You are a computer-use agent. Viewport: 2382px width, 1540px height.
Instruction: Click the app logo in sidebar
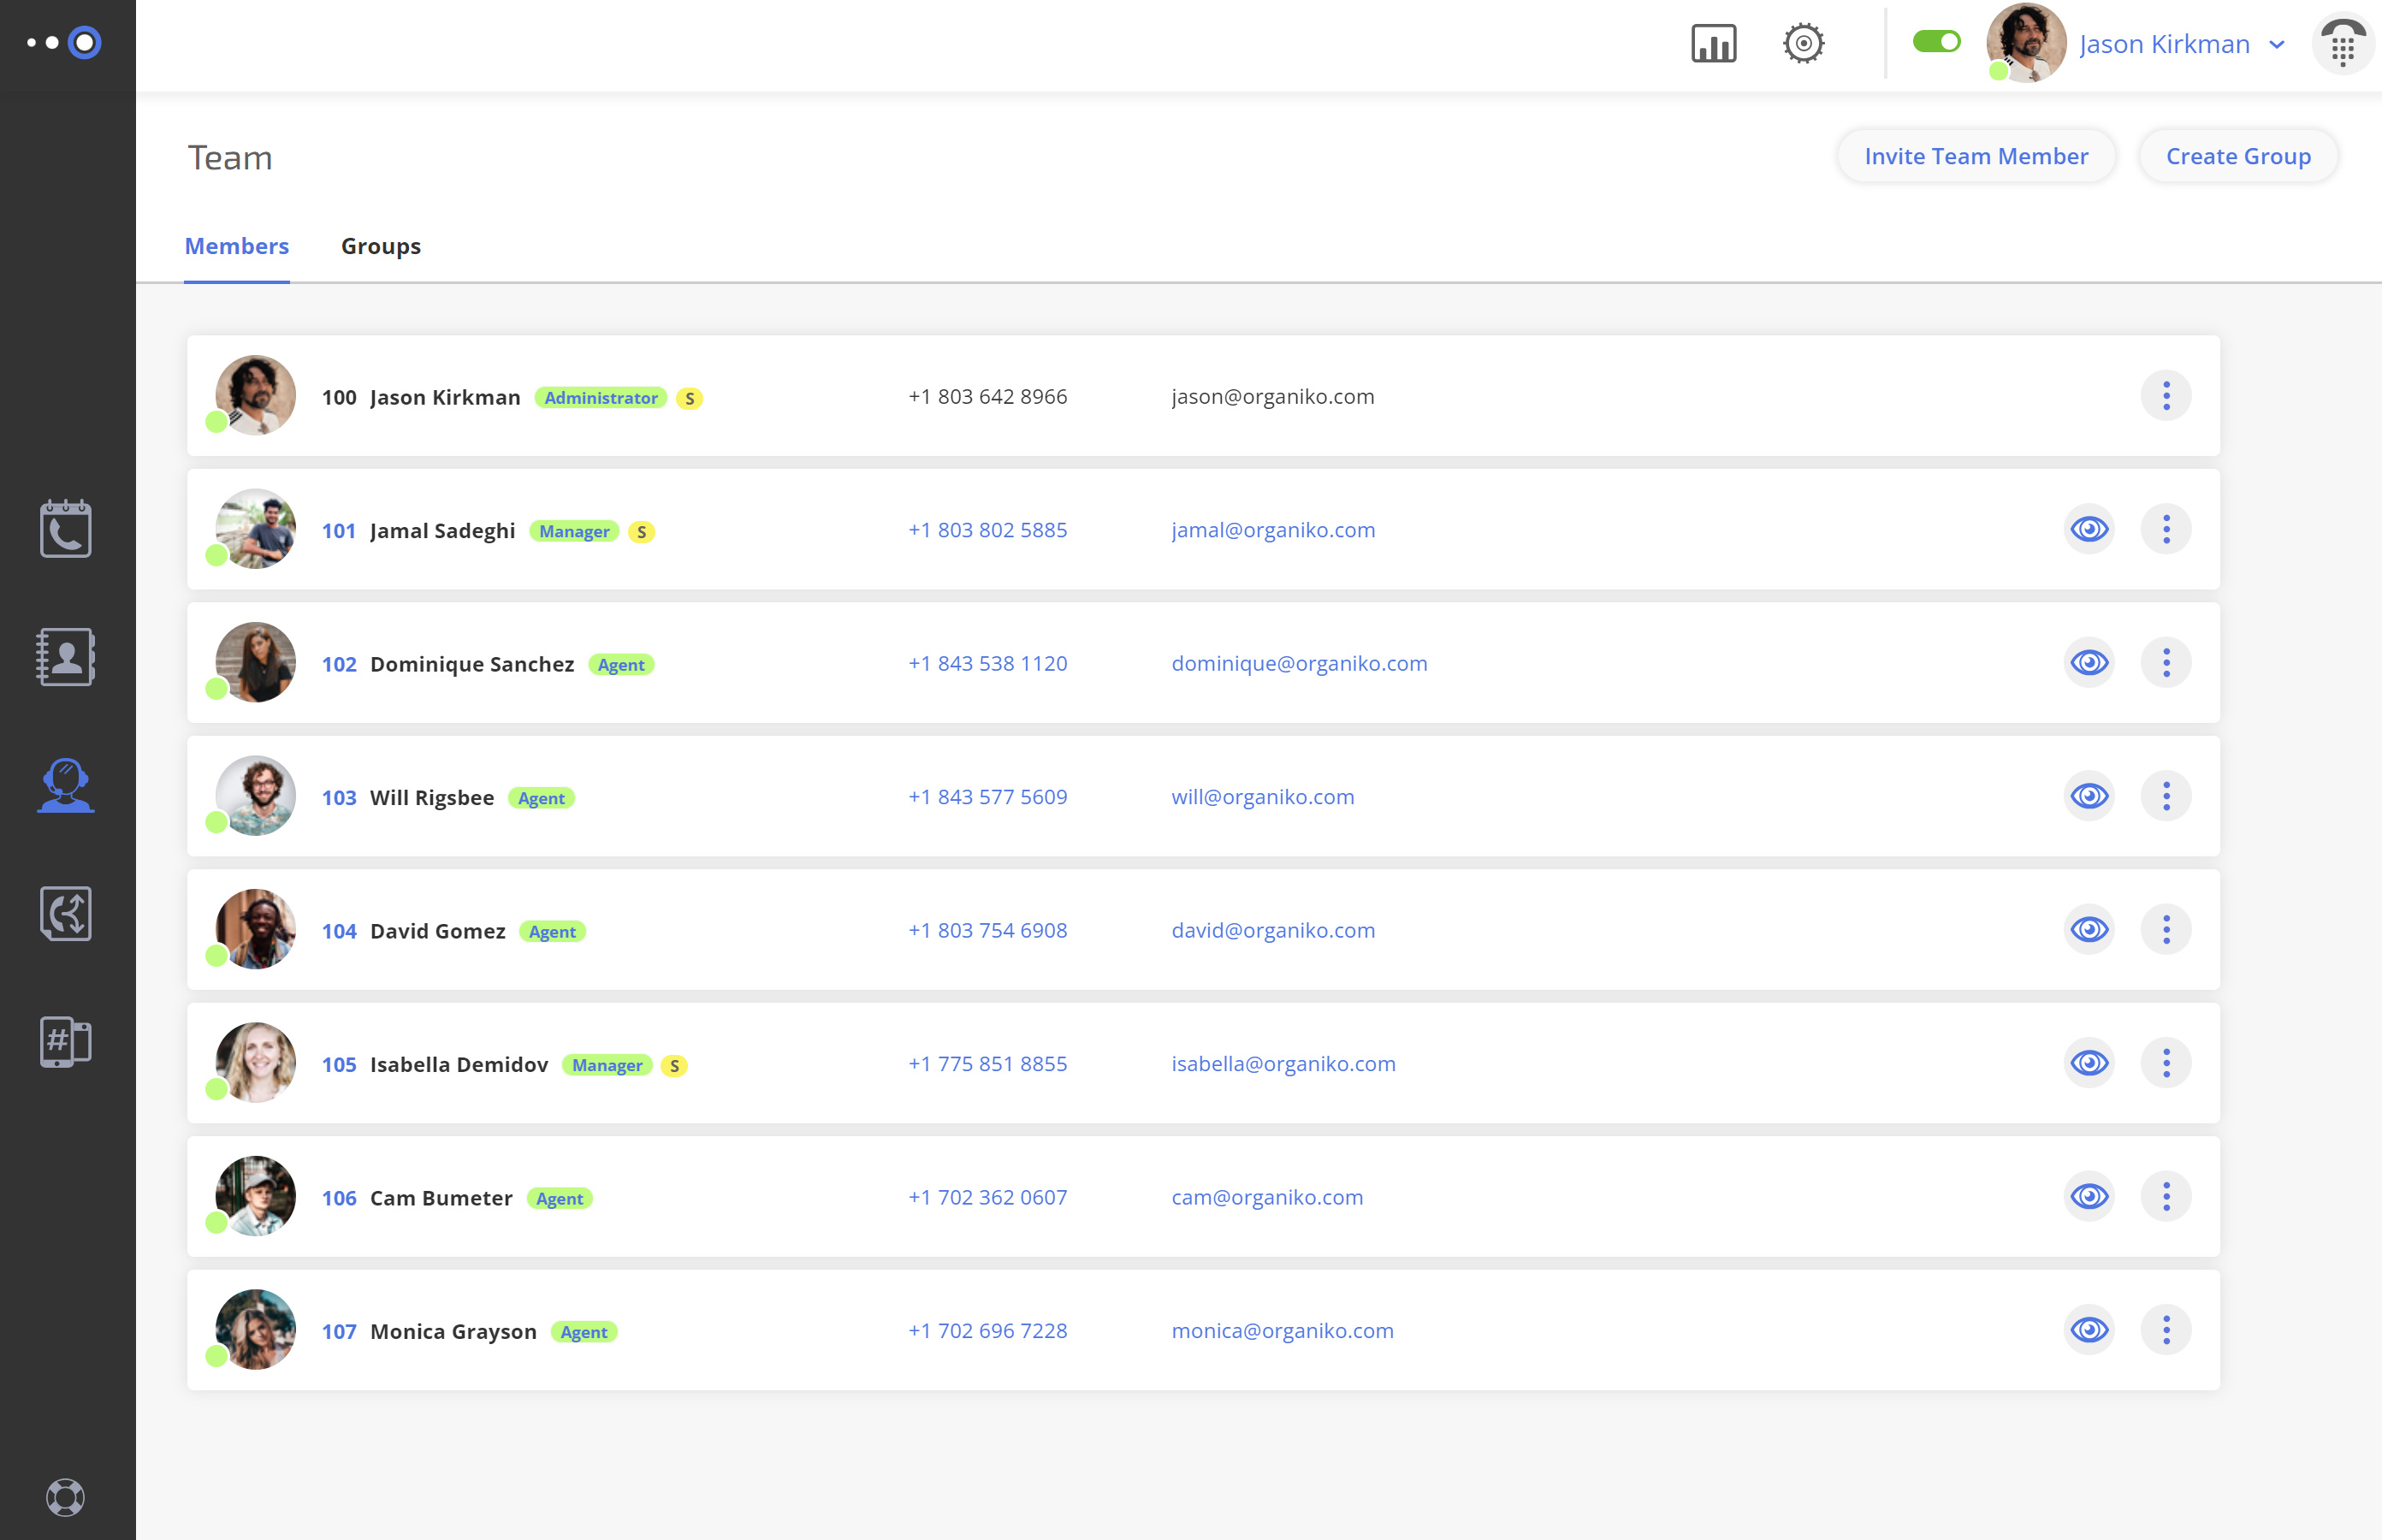(66, 43)
